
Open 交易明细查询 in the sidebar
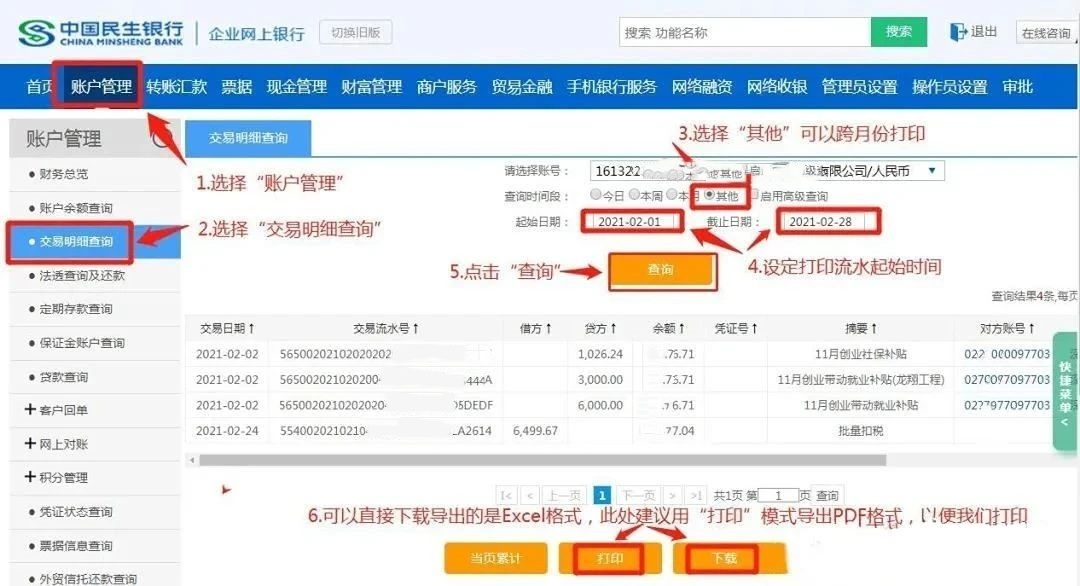76,241
